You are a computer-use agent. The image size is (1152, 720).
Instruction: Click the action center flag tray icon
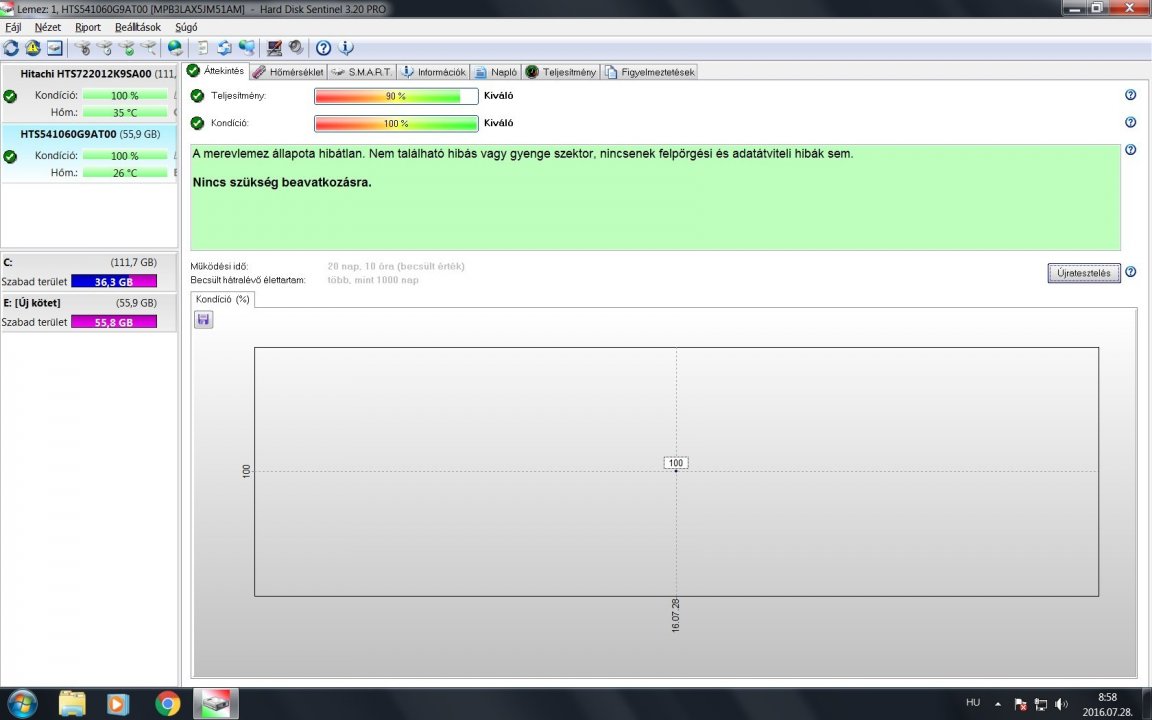click(1020, 705)
